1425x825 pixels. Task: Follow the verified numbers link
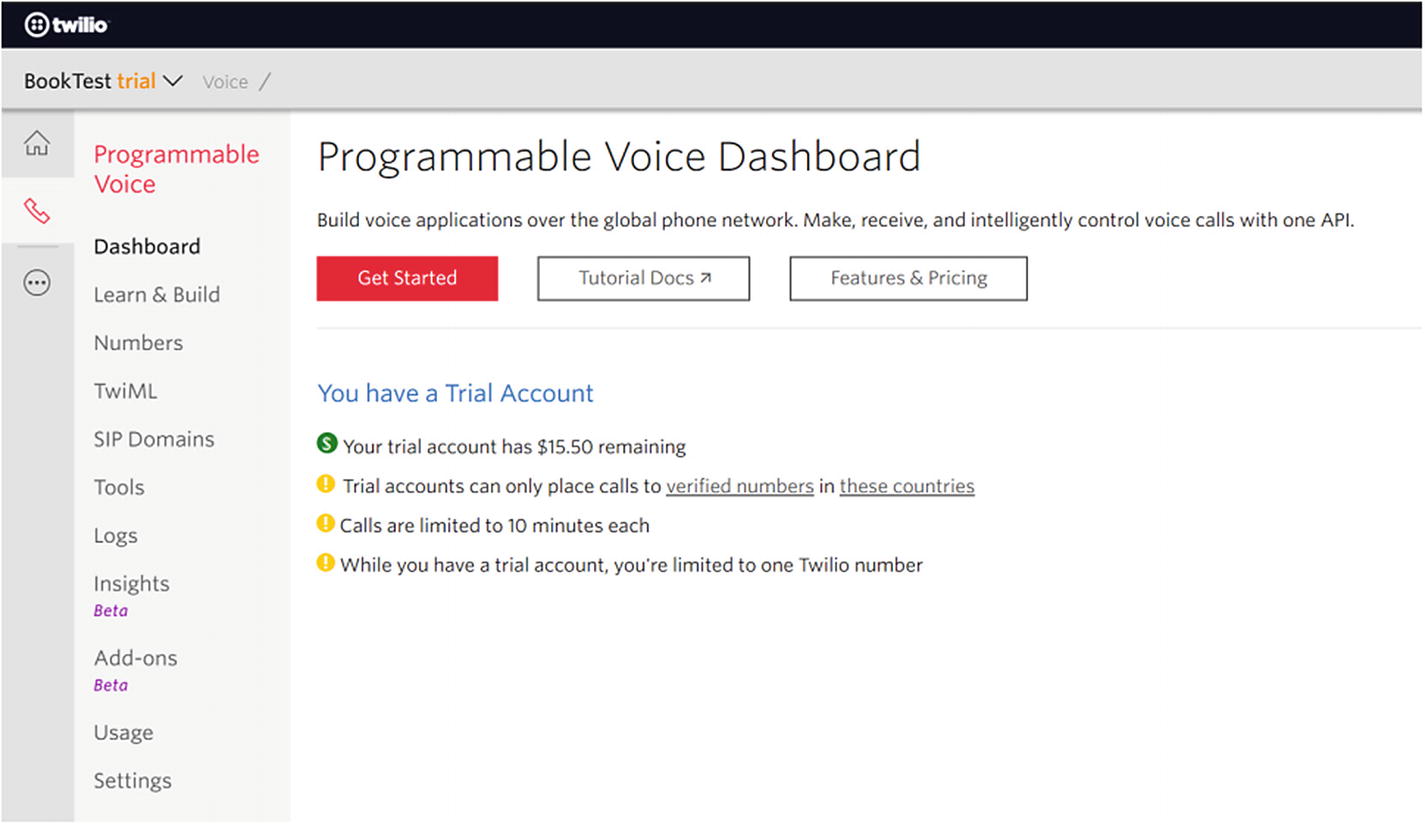pos(740,486)
